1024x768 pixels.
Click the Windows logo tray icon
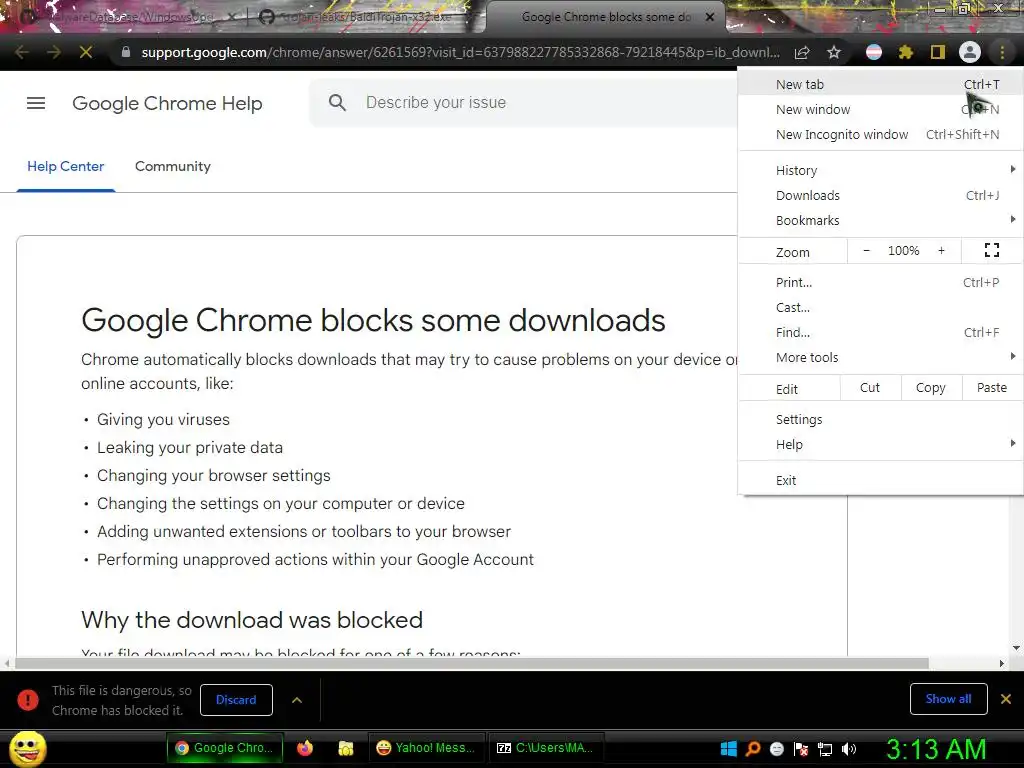[728, 749]
